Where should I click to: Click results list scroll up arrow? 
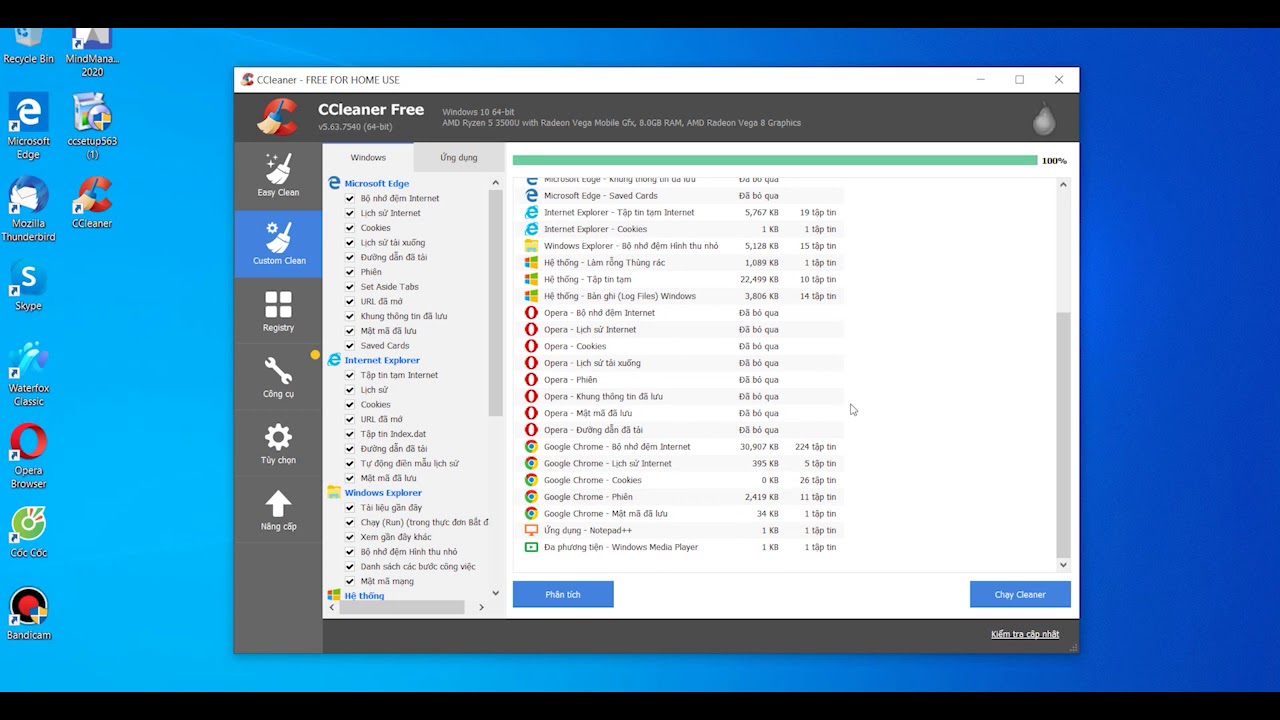pyautogui.click(x=1063, y=184)
